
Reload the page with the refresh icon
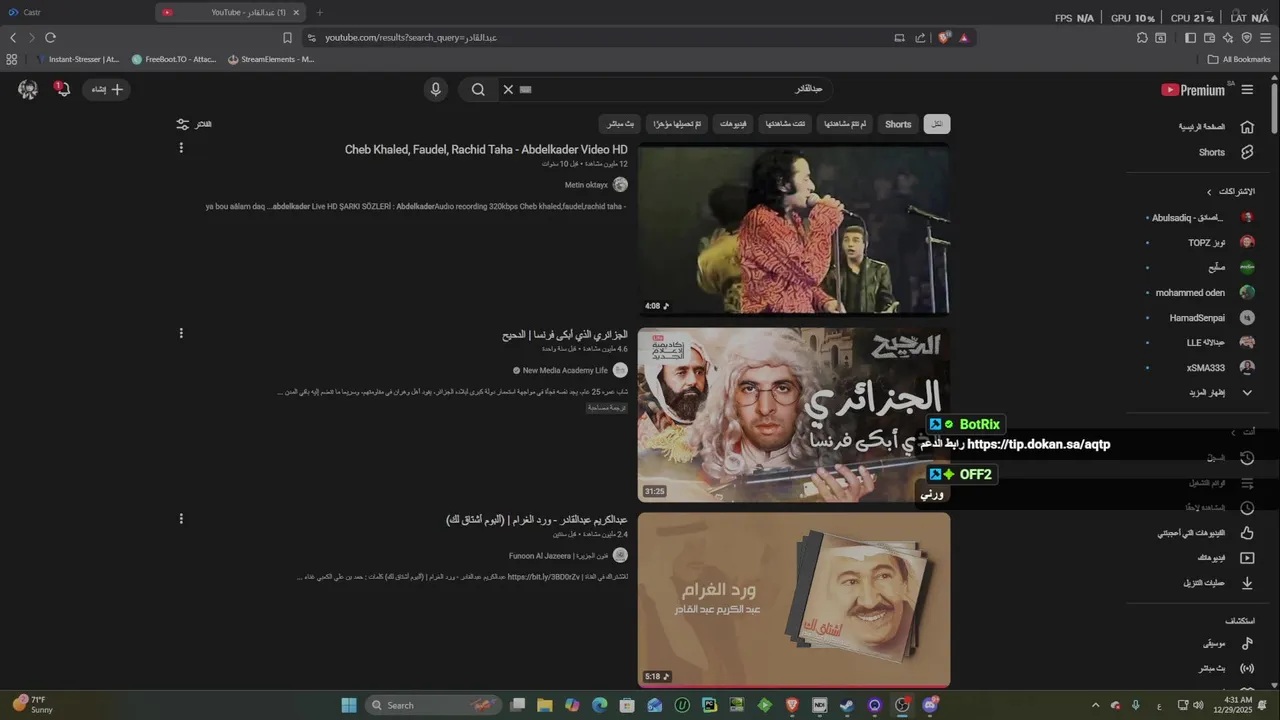(x=50, y=38)
